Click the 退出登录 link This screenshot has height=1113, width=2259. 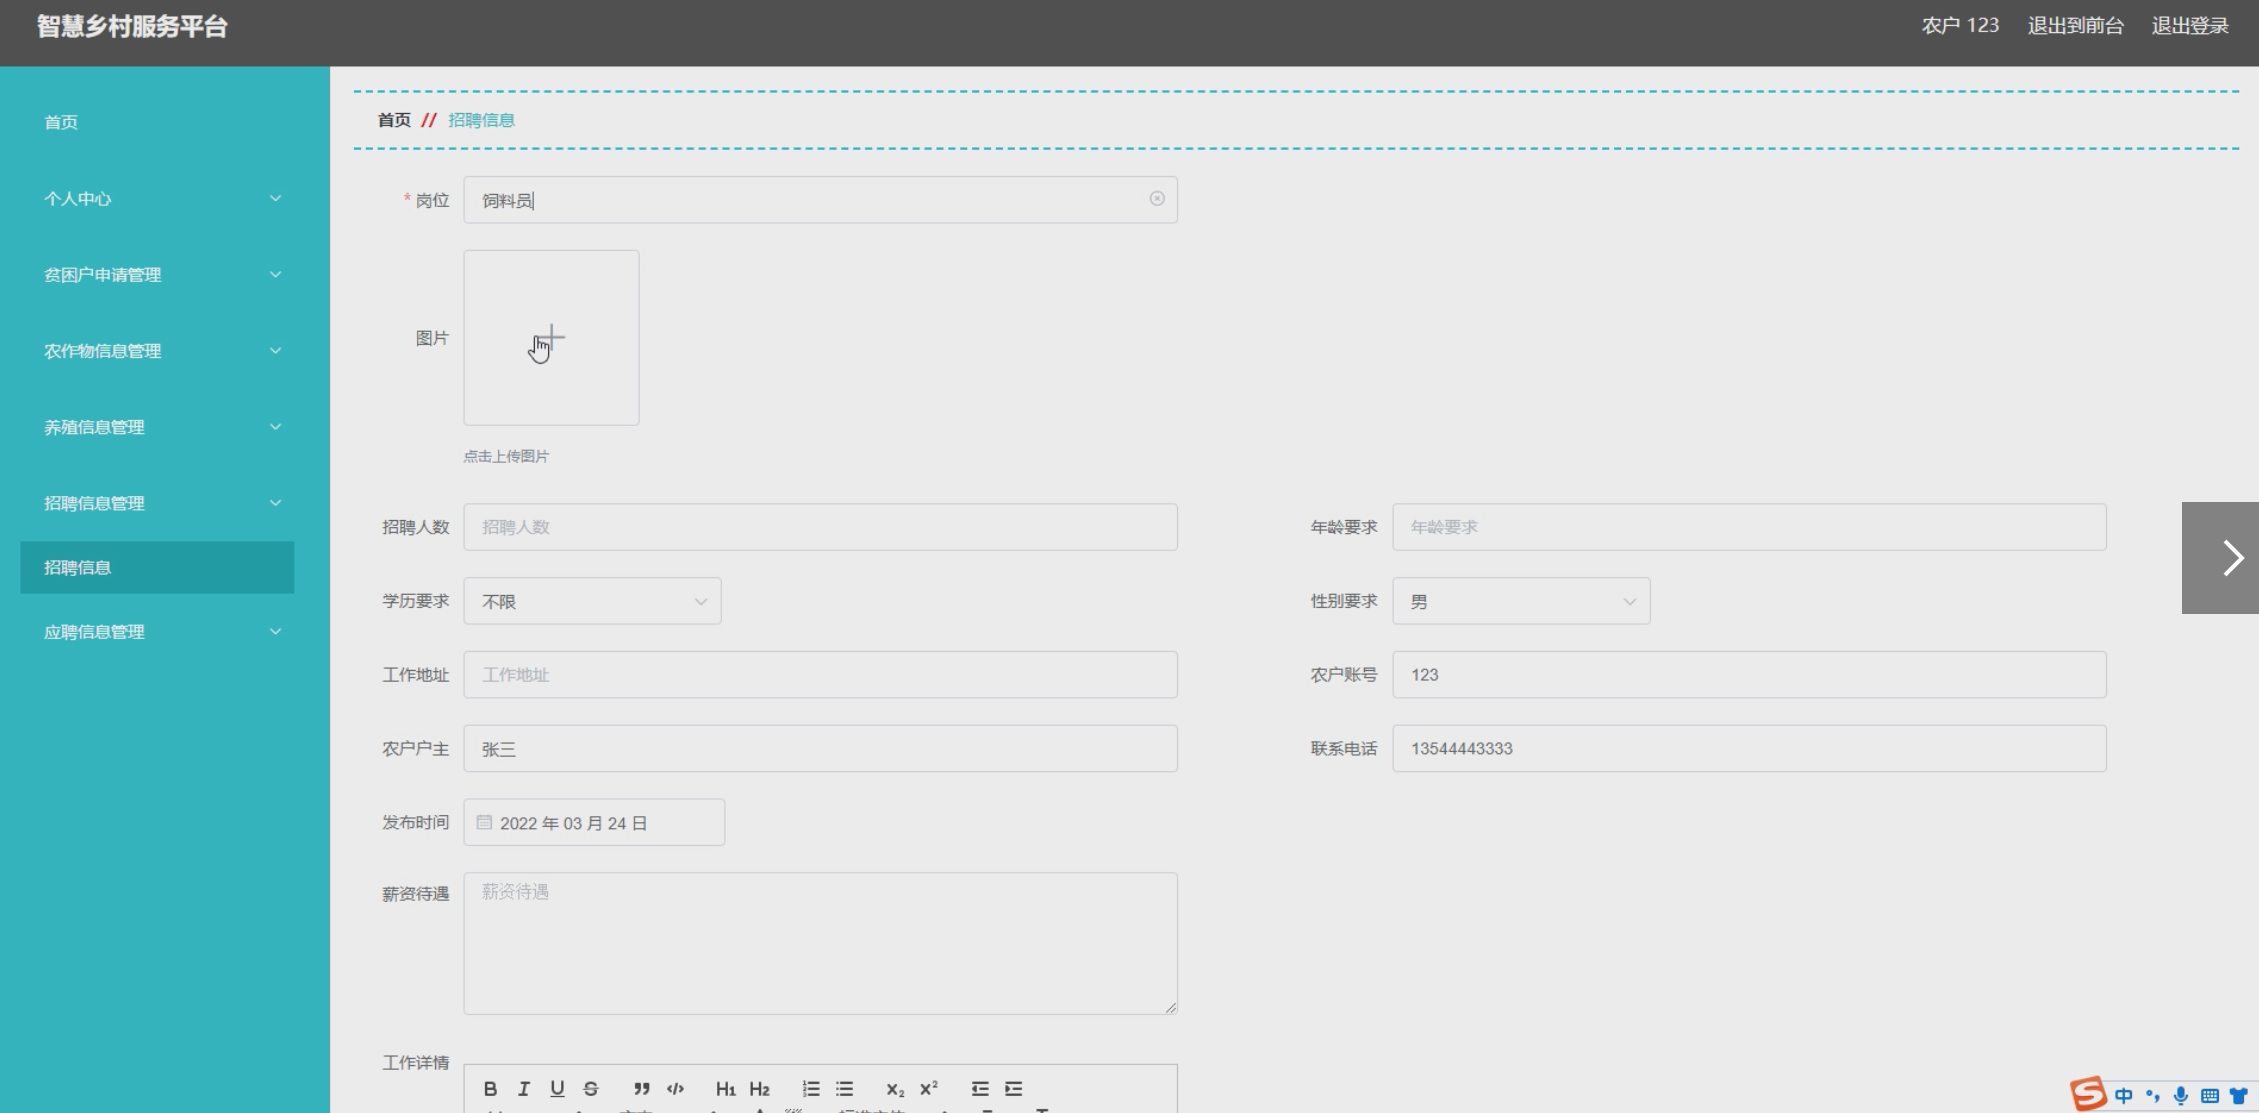tap(2190, 26)
